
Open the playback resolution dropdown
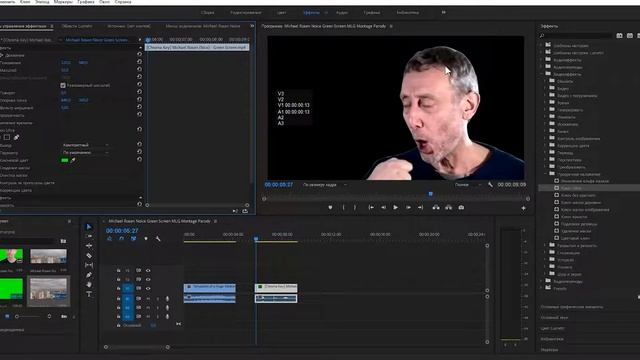[x=467, y=184]
